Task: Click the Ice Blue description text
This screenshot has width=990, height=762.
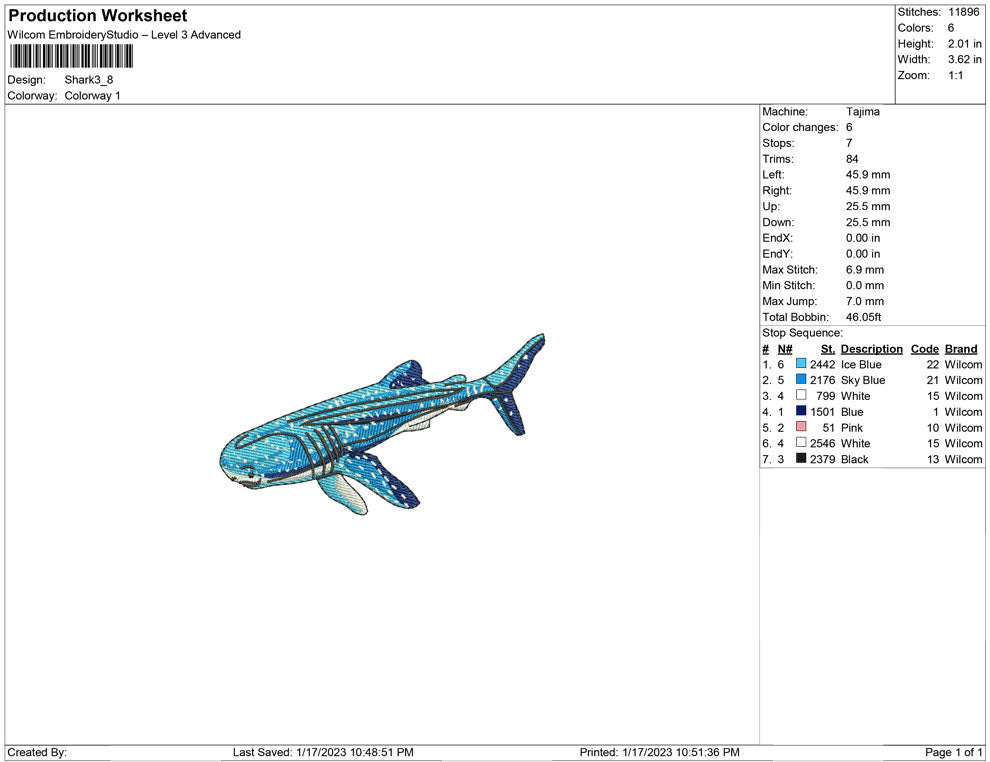Action: click(861, 364)
